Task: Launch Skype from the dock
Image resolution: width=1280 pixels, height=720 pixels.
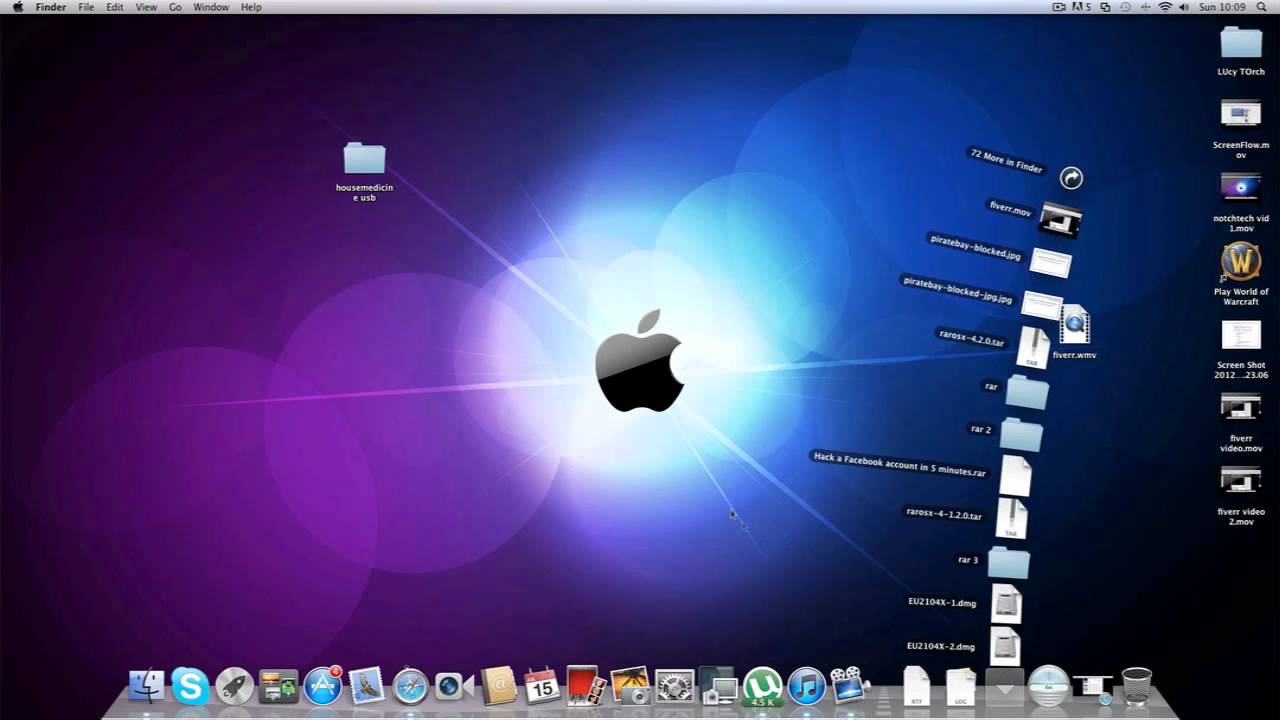Action: pyautogui.click(x=190, y=686)
